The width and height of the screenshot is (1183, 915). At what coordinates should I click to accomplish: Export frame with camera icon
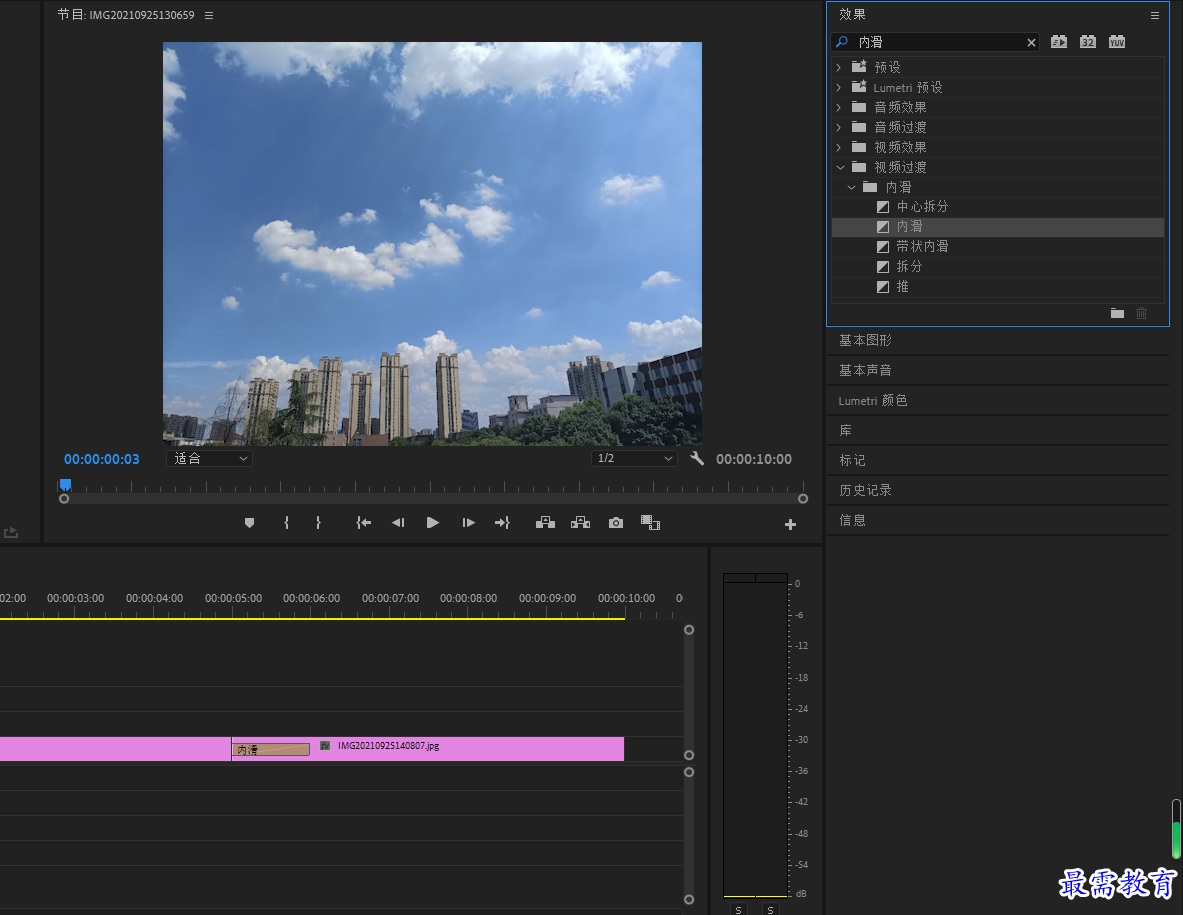click(x=616, y=523)
